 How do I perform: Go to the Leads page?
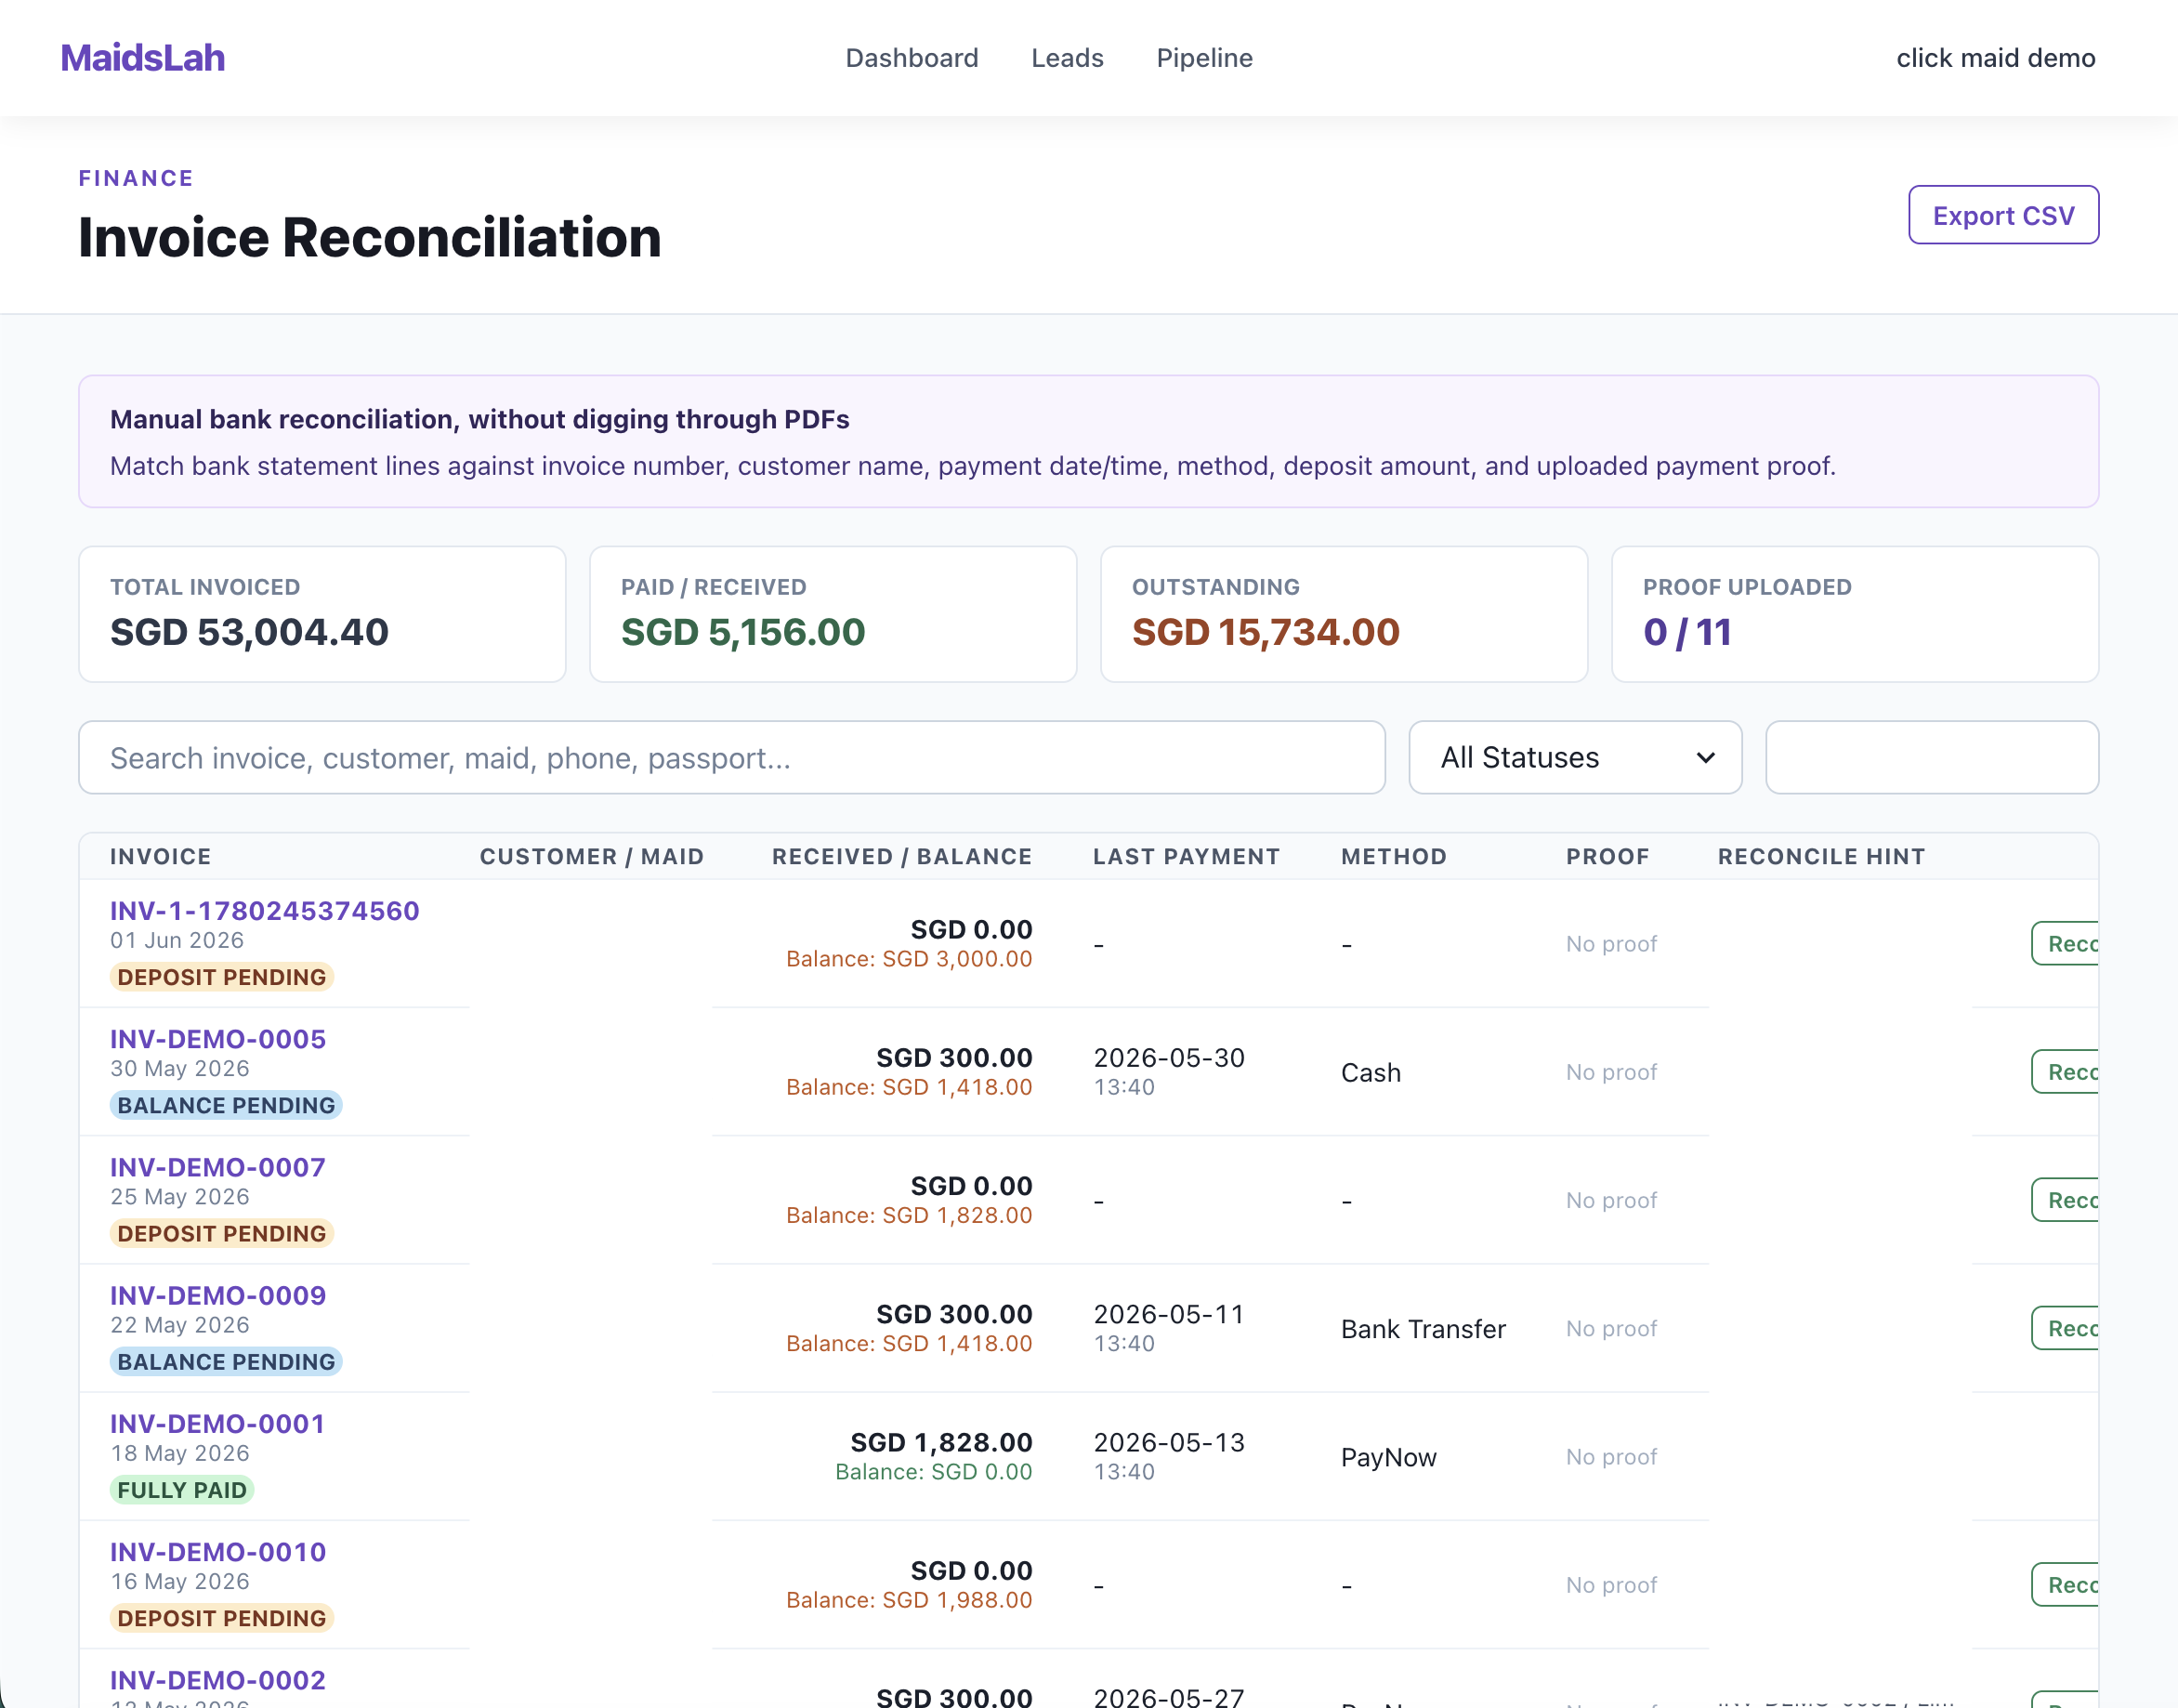point(1067,58)
